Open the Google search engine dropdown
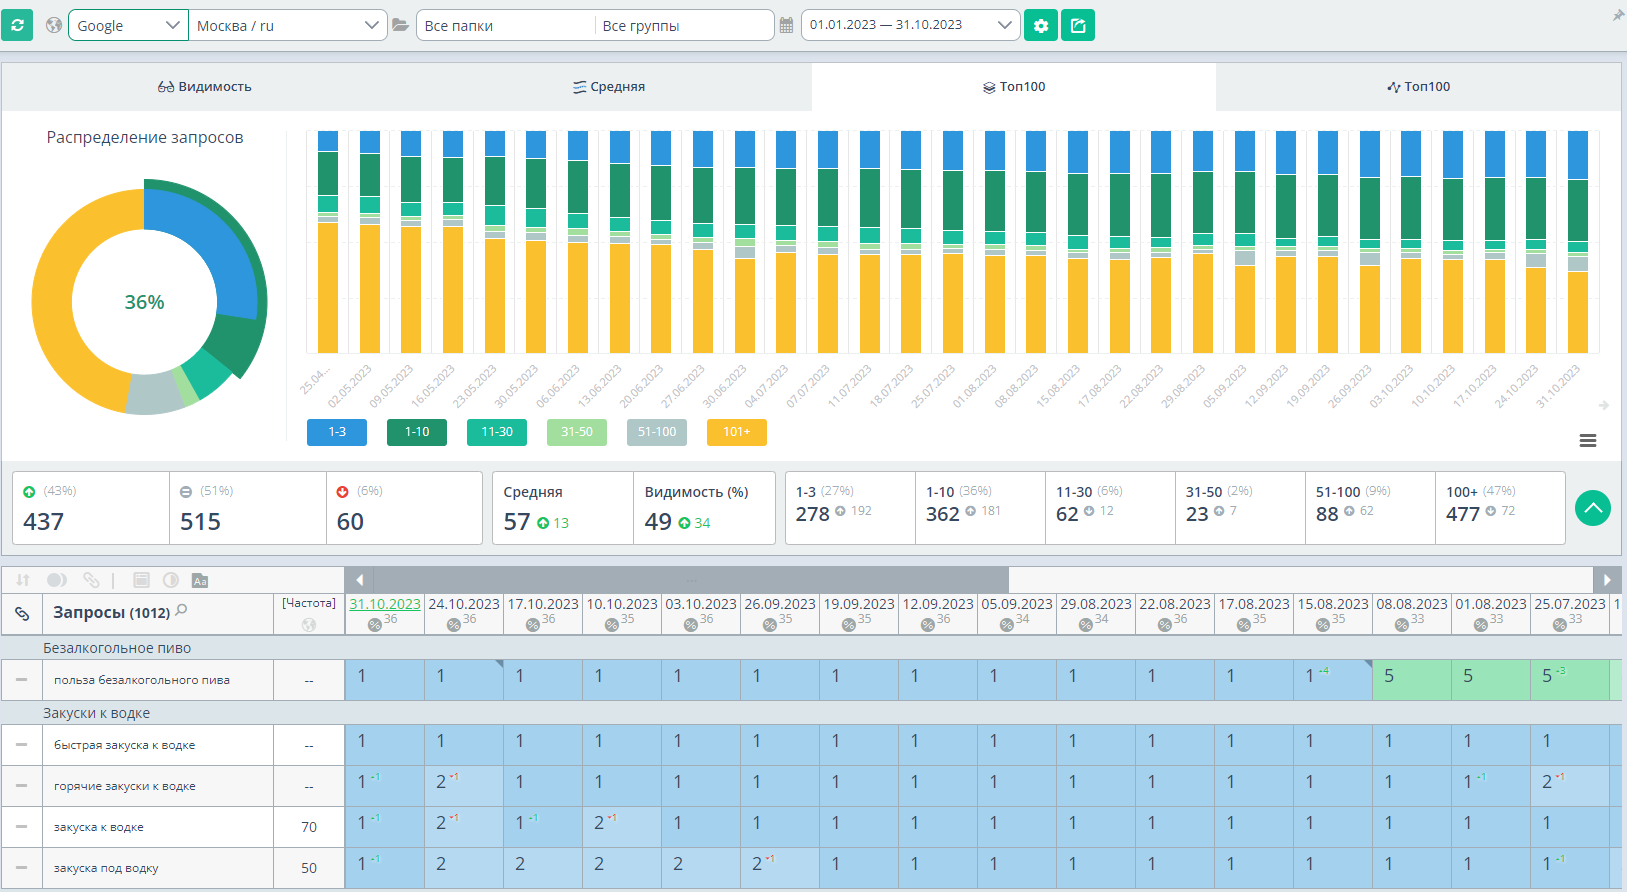Image resolution: width=1627 pixels, height=892 pixels. coord(128,25)
